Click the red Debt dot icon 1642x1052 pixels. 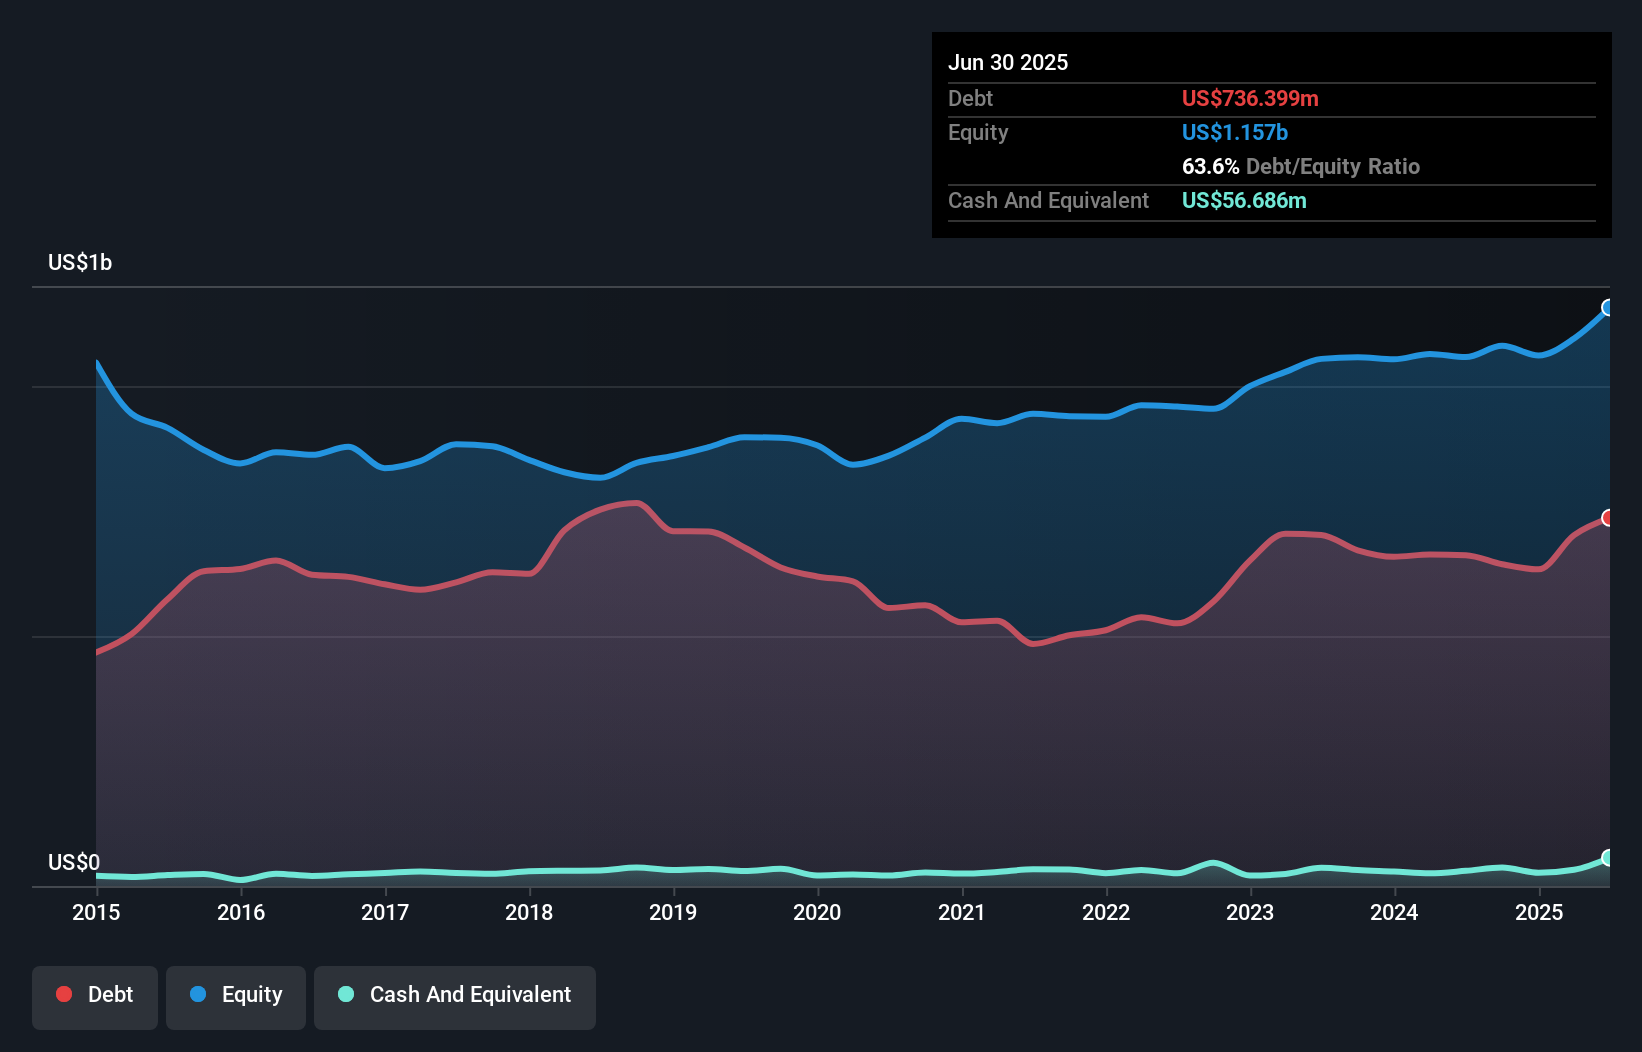[62, 994]
